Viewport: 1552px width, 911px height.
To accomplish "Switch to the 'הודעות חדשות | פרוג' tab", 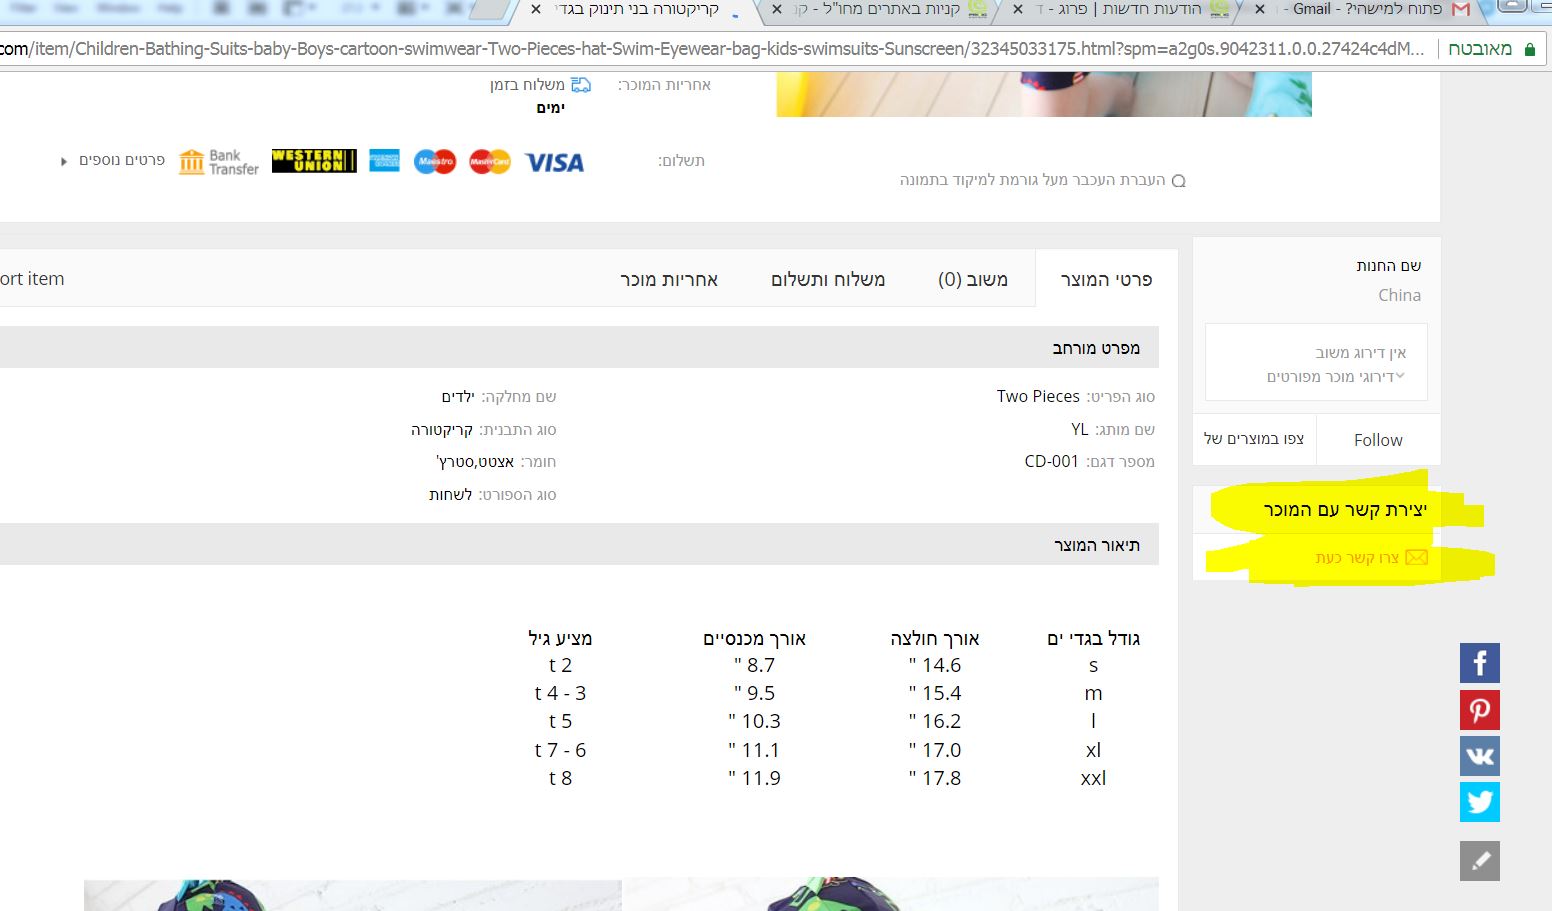I will [x=1122, y=9].
